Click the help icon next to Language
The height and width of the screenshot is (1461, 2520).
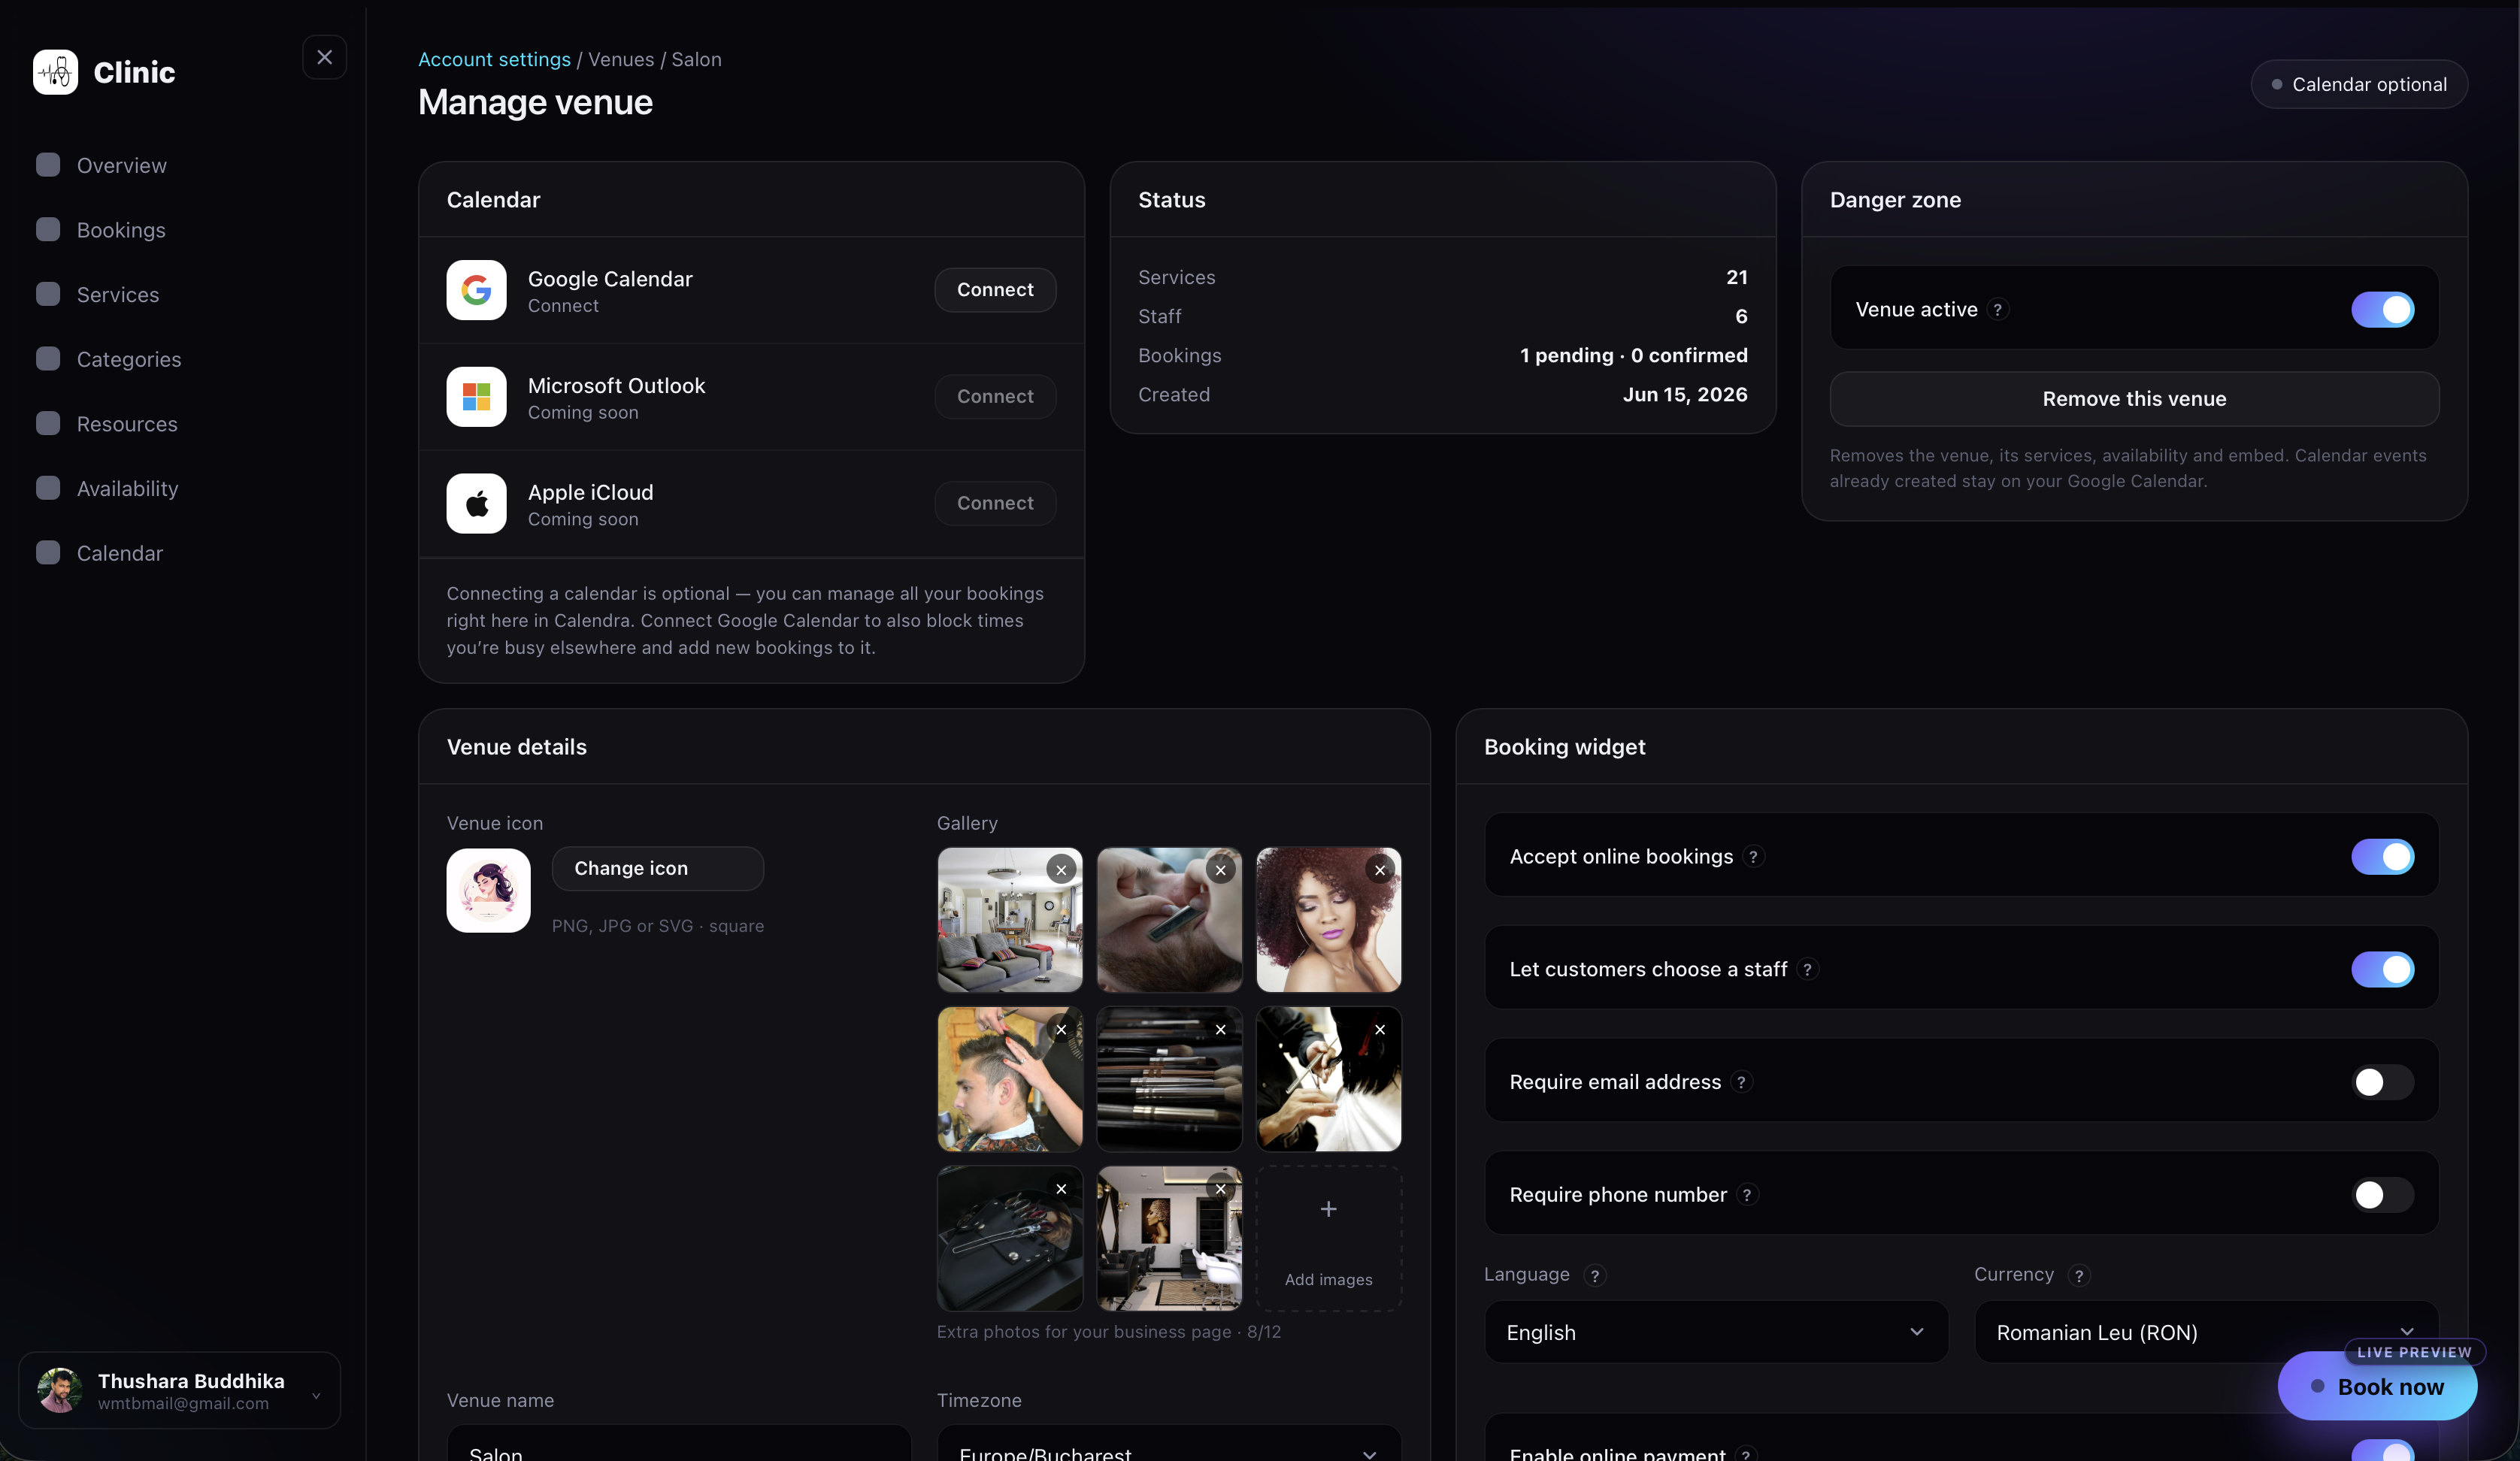pos(1595,1275)
